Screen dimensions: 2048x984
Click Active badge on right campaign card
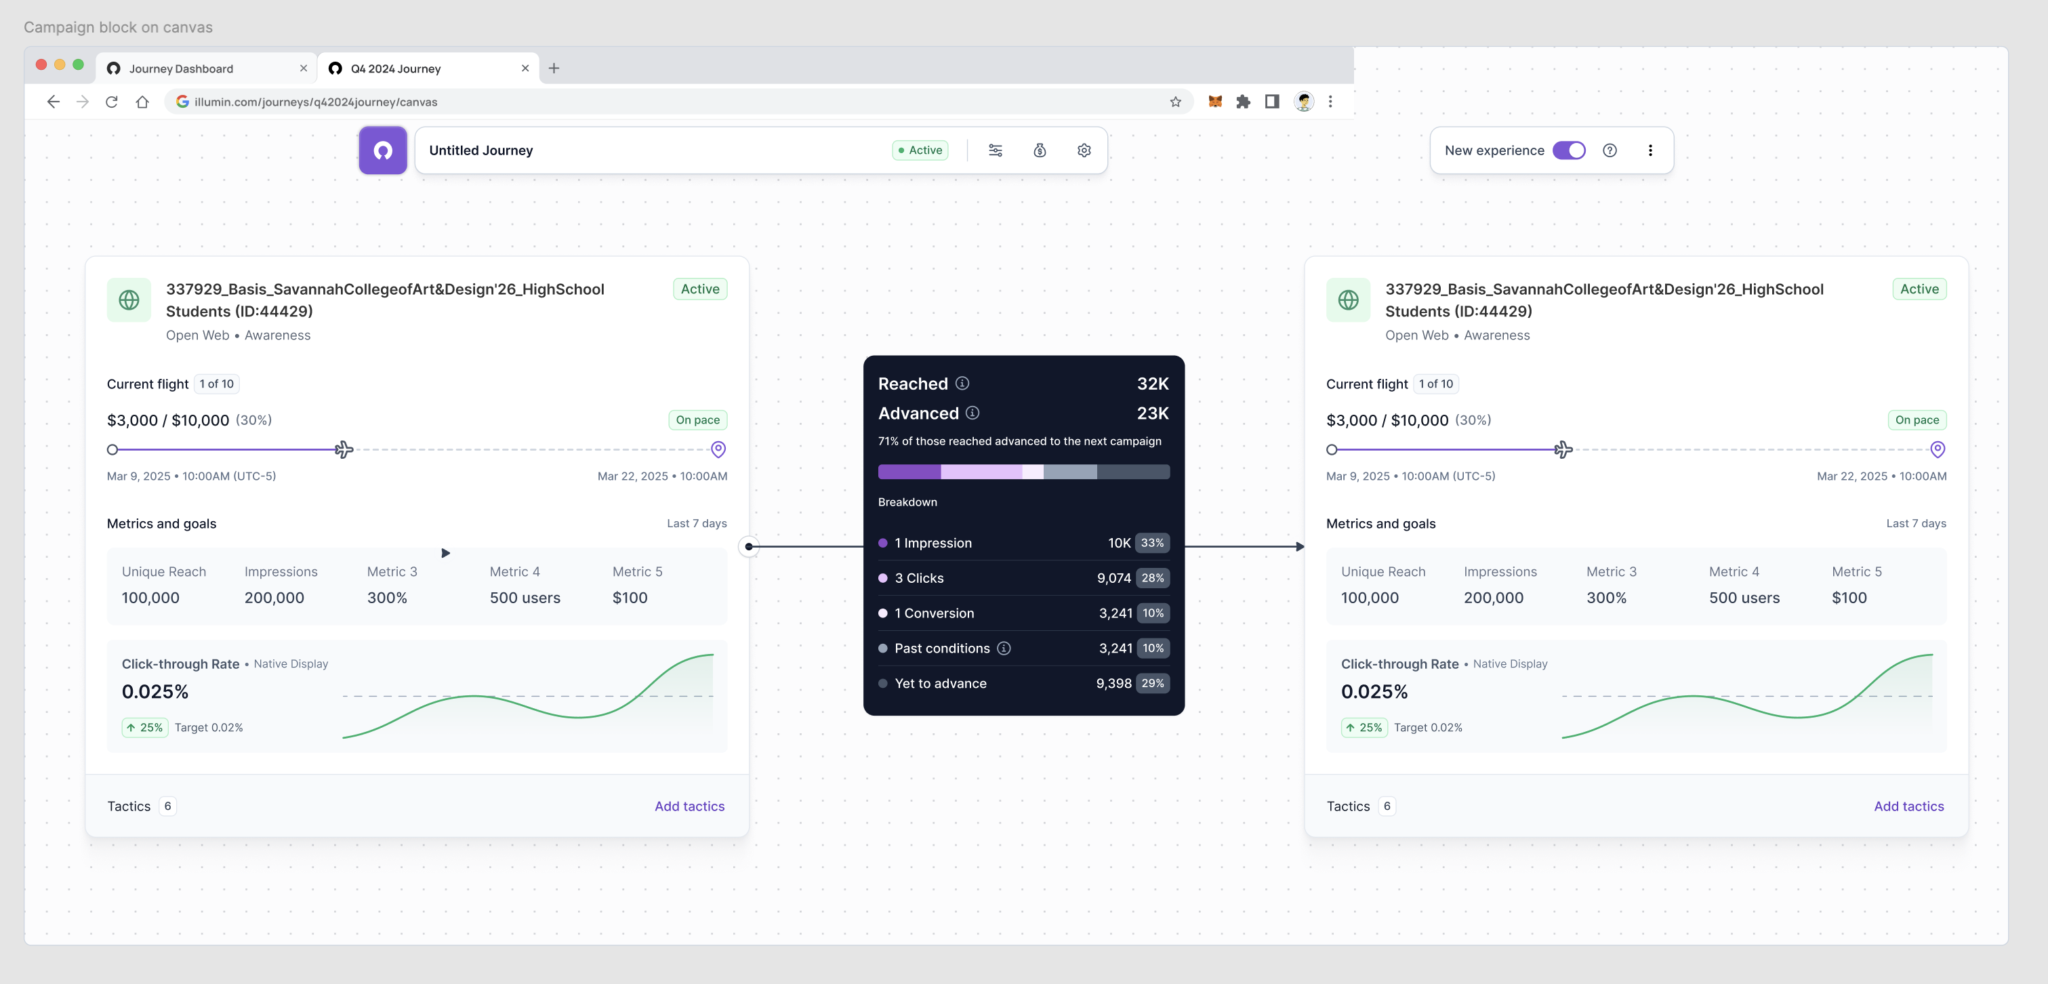pos(1919,289)
